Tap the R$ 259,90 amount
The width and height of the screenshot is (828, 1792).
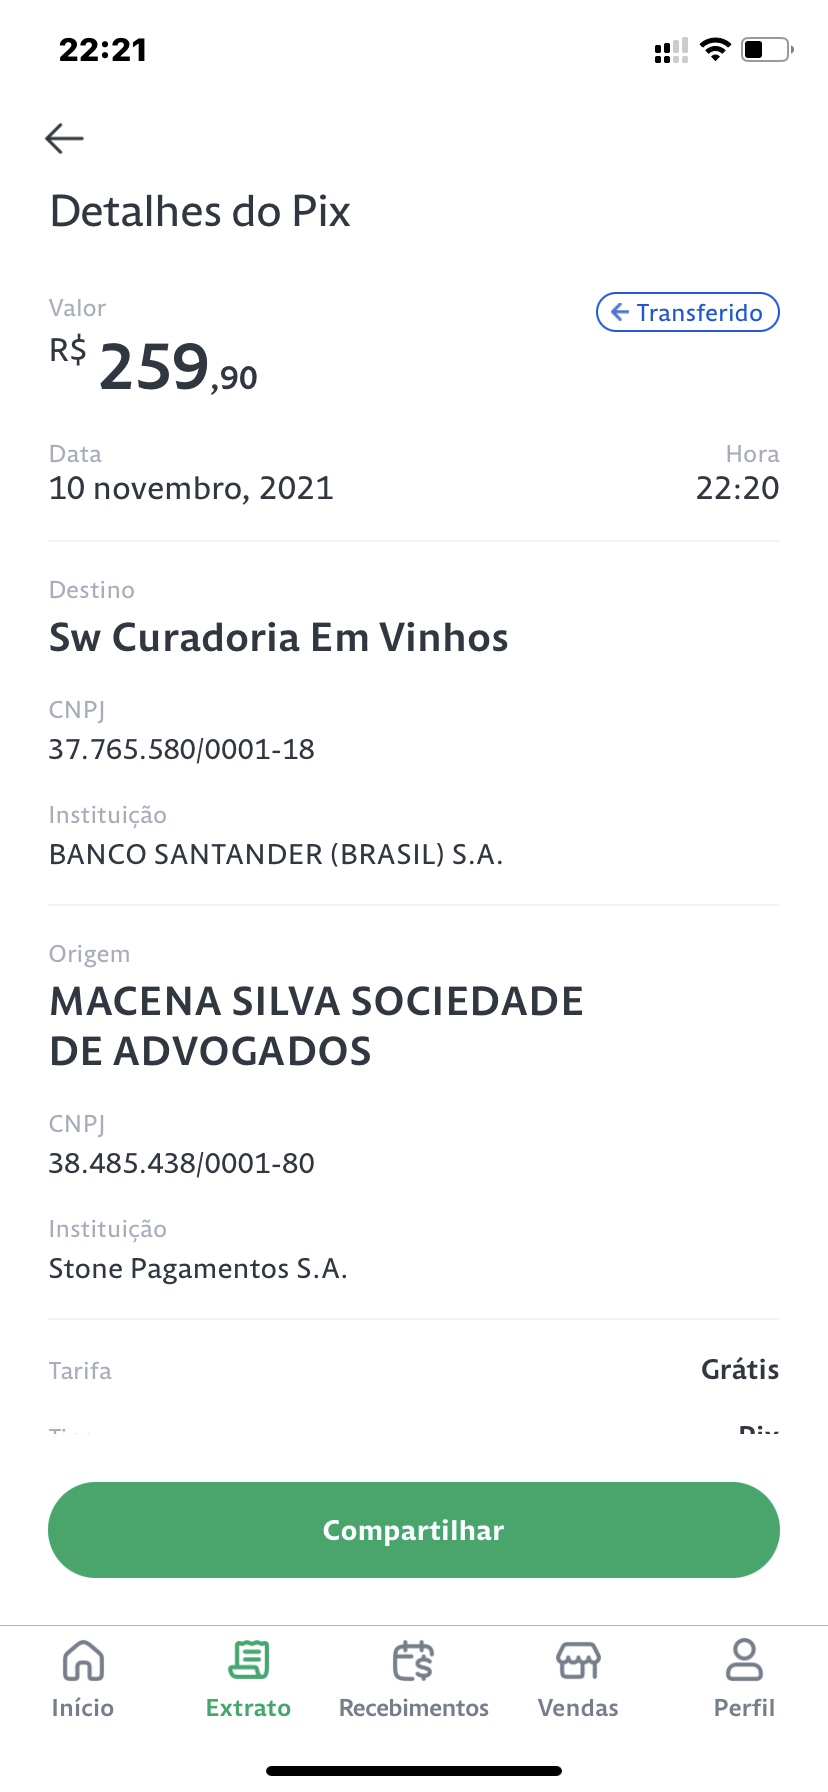click(x=154, y=366)
